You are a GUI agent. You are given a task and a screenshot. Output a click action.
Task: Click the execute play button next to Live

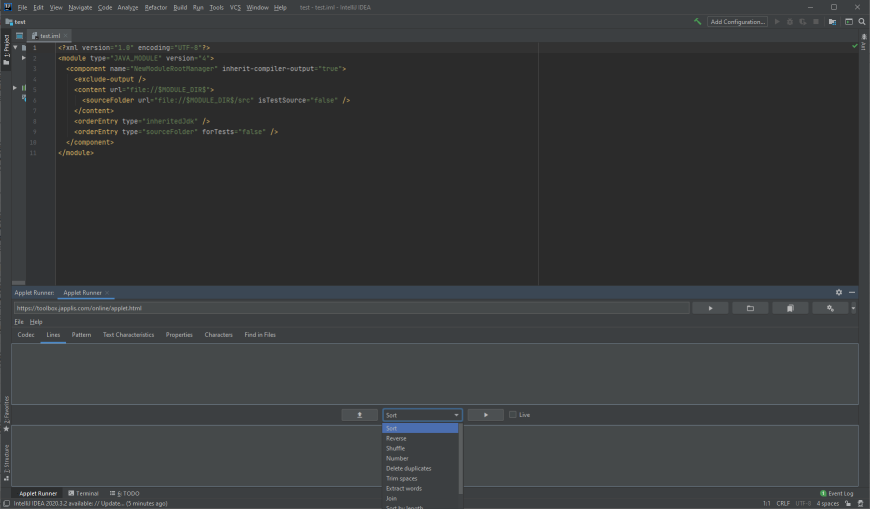pyautogui.click(x=485, y=415)
